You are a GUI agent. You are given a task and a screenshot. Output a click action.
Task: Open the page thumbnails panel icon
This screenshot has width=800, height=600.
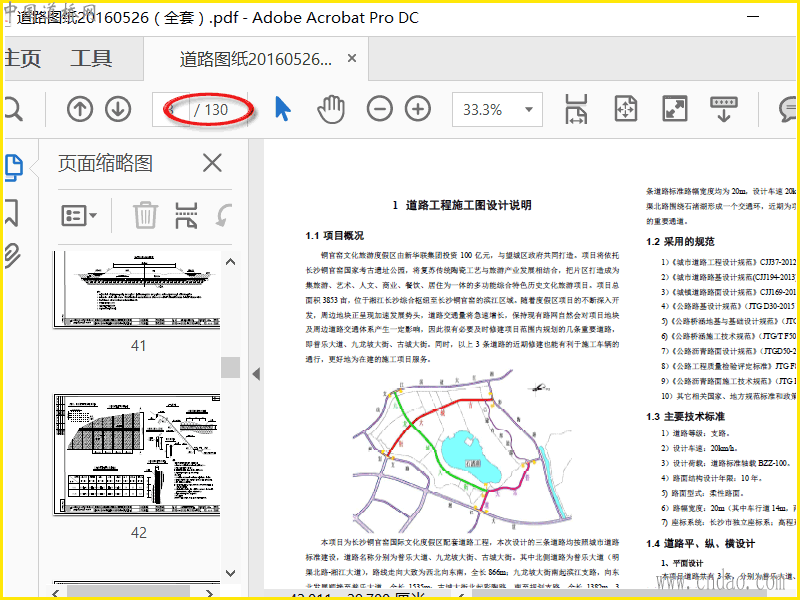(x=14, y=168)
